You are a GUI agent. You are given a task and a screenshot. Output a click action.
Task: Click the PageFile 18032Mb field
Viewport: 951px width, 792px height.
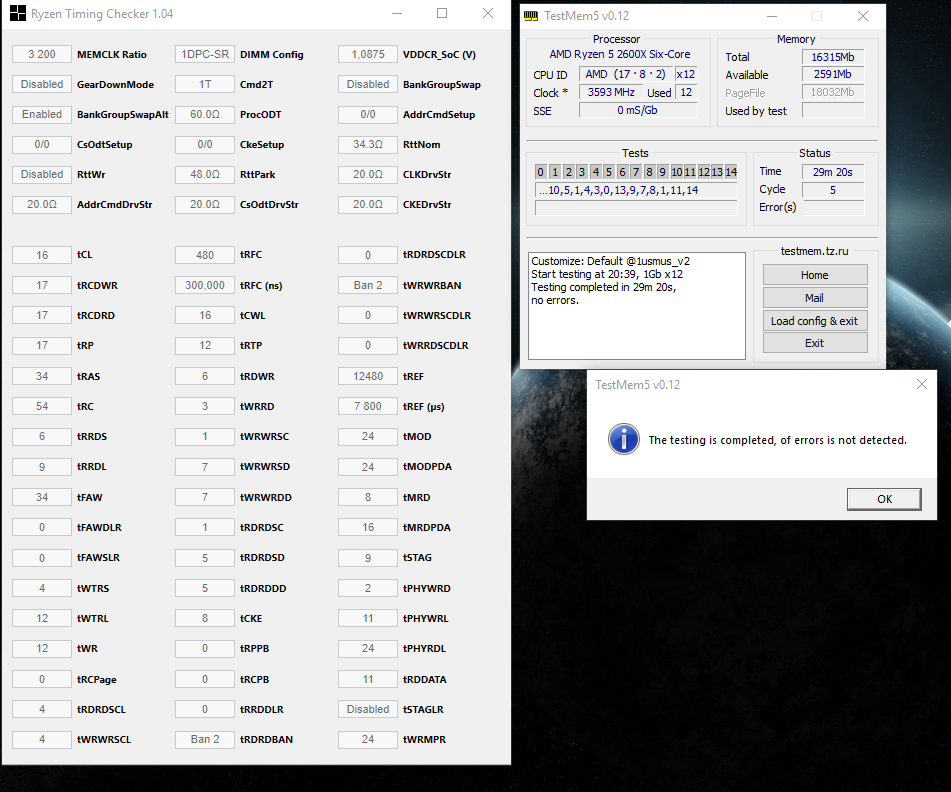(x=833, y=92)
